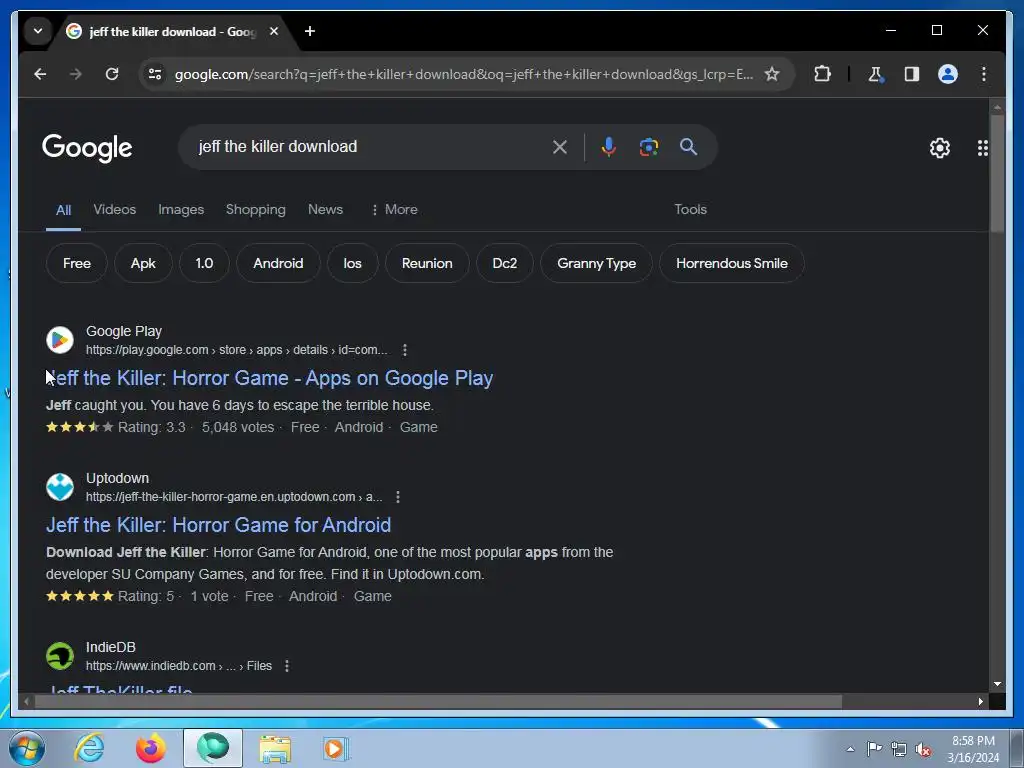Apply the Granny Type filter chip

tap(596, 263)
